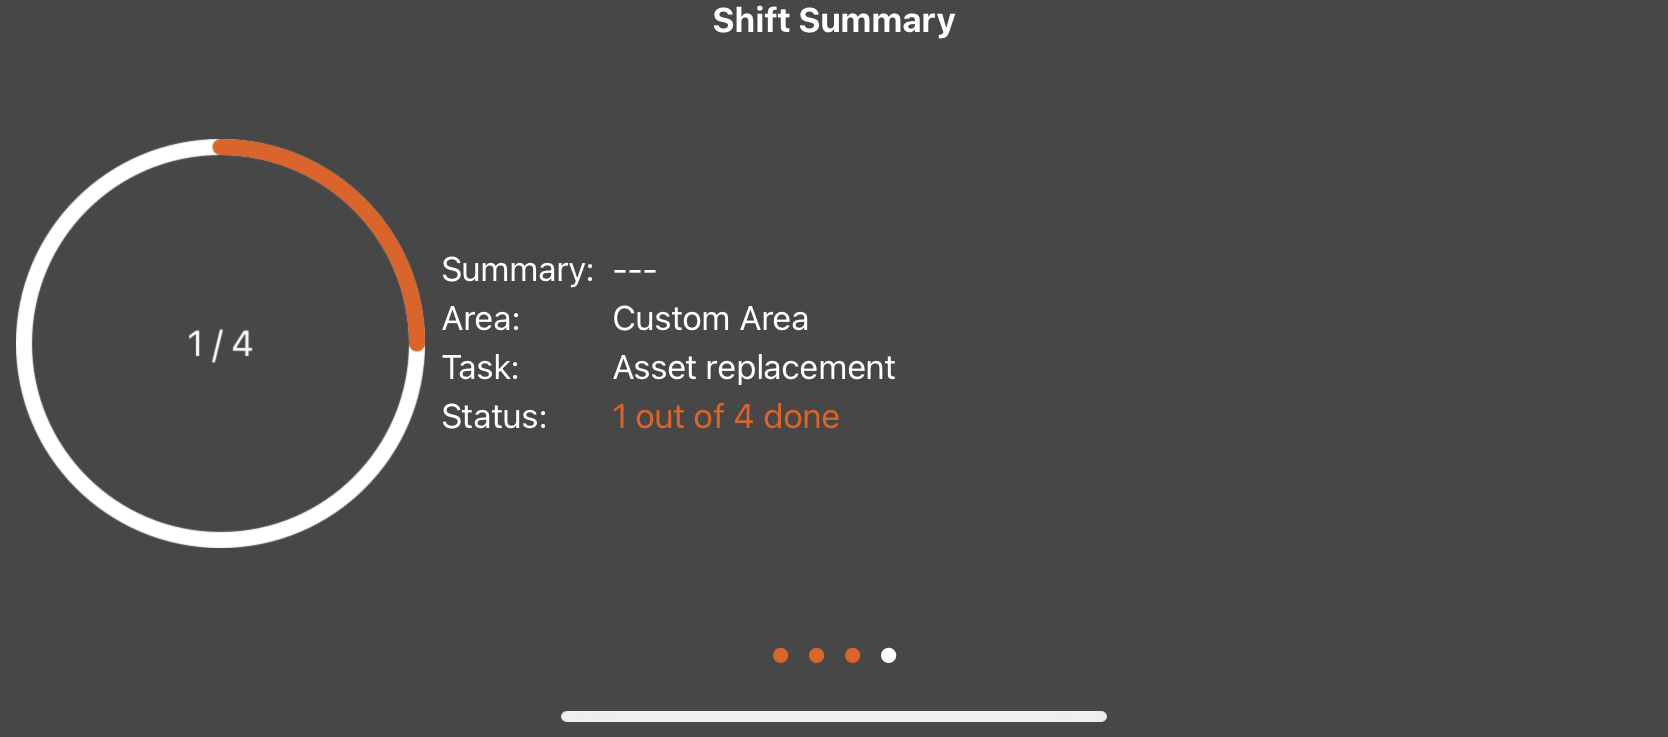Tap the home indicator bar
This screenshot has height=737, width=1668.
[x=833, y=716]
